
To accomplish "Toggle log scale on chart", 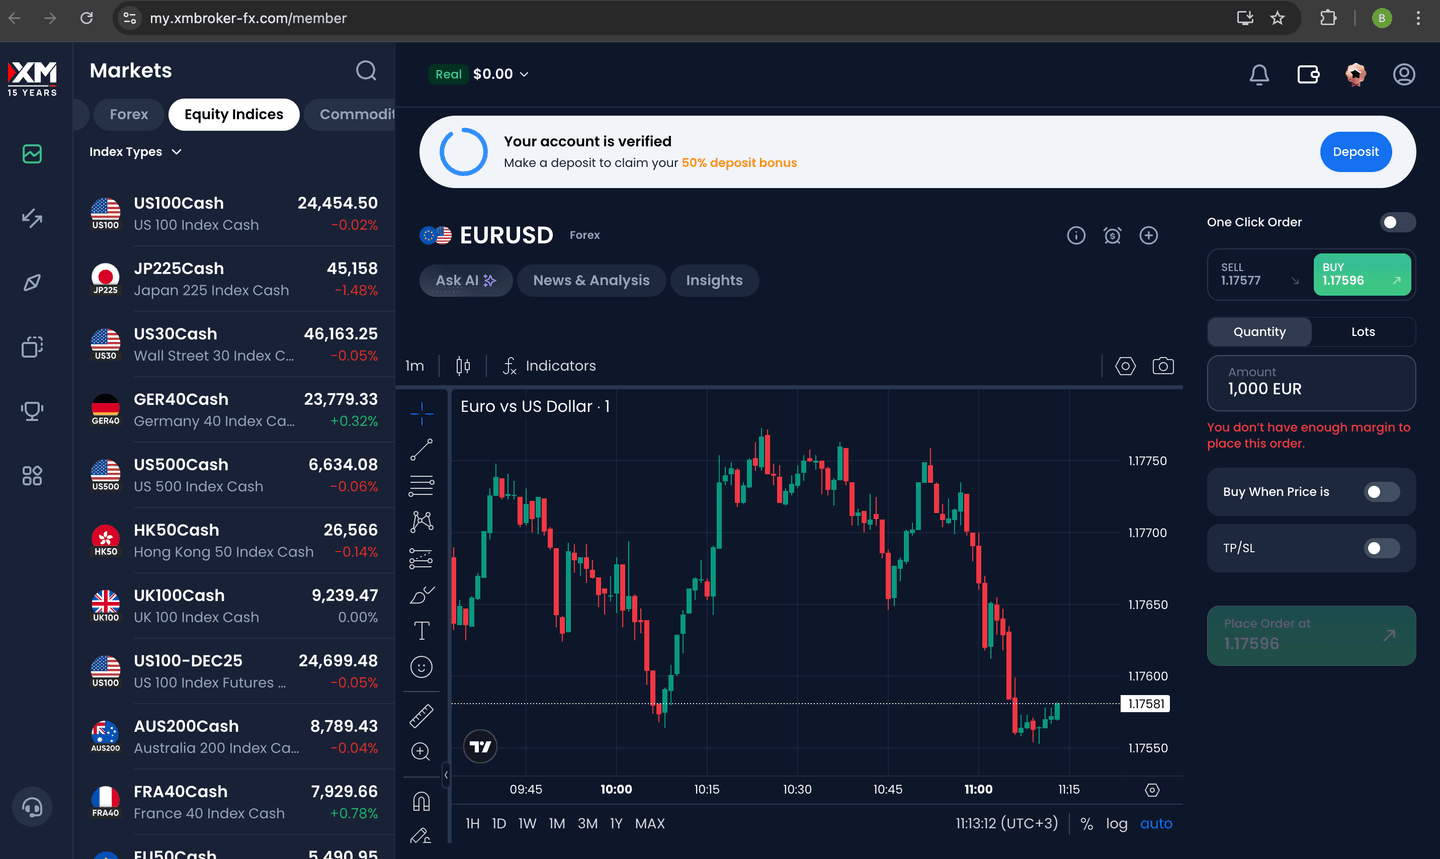I will click(x=1117, y=824).
